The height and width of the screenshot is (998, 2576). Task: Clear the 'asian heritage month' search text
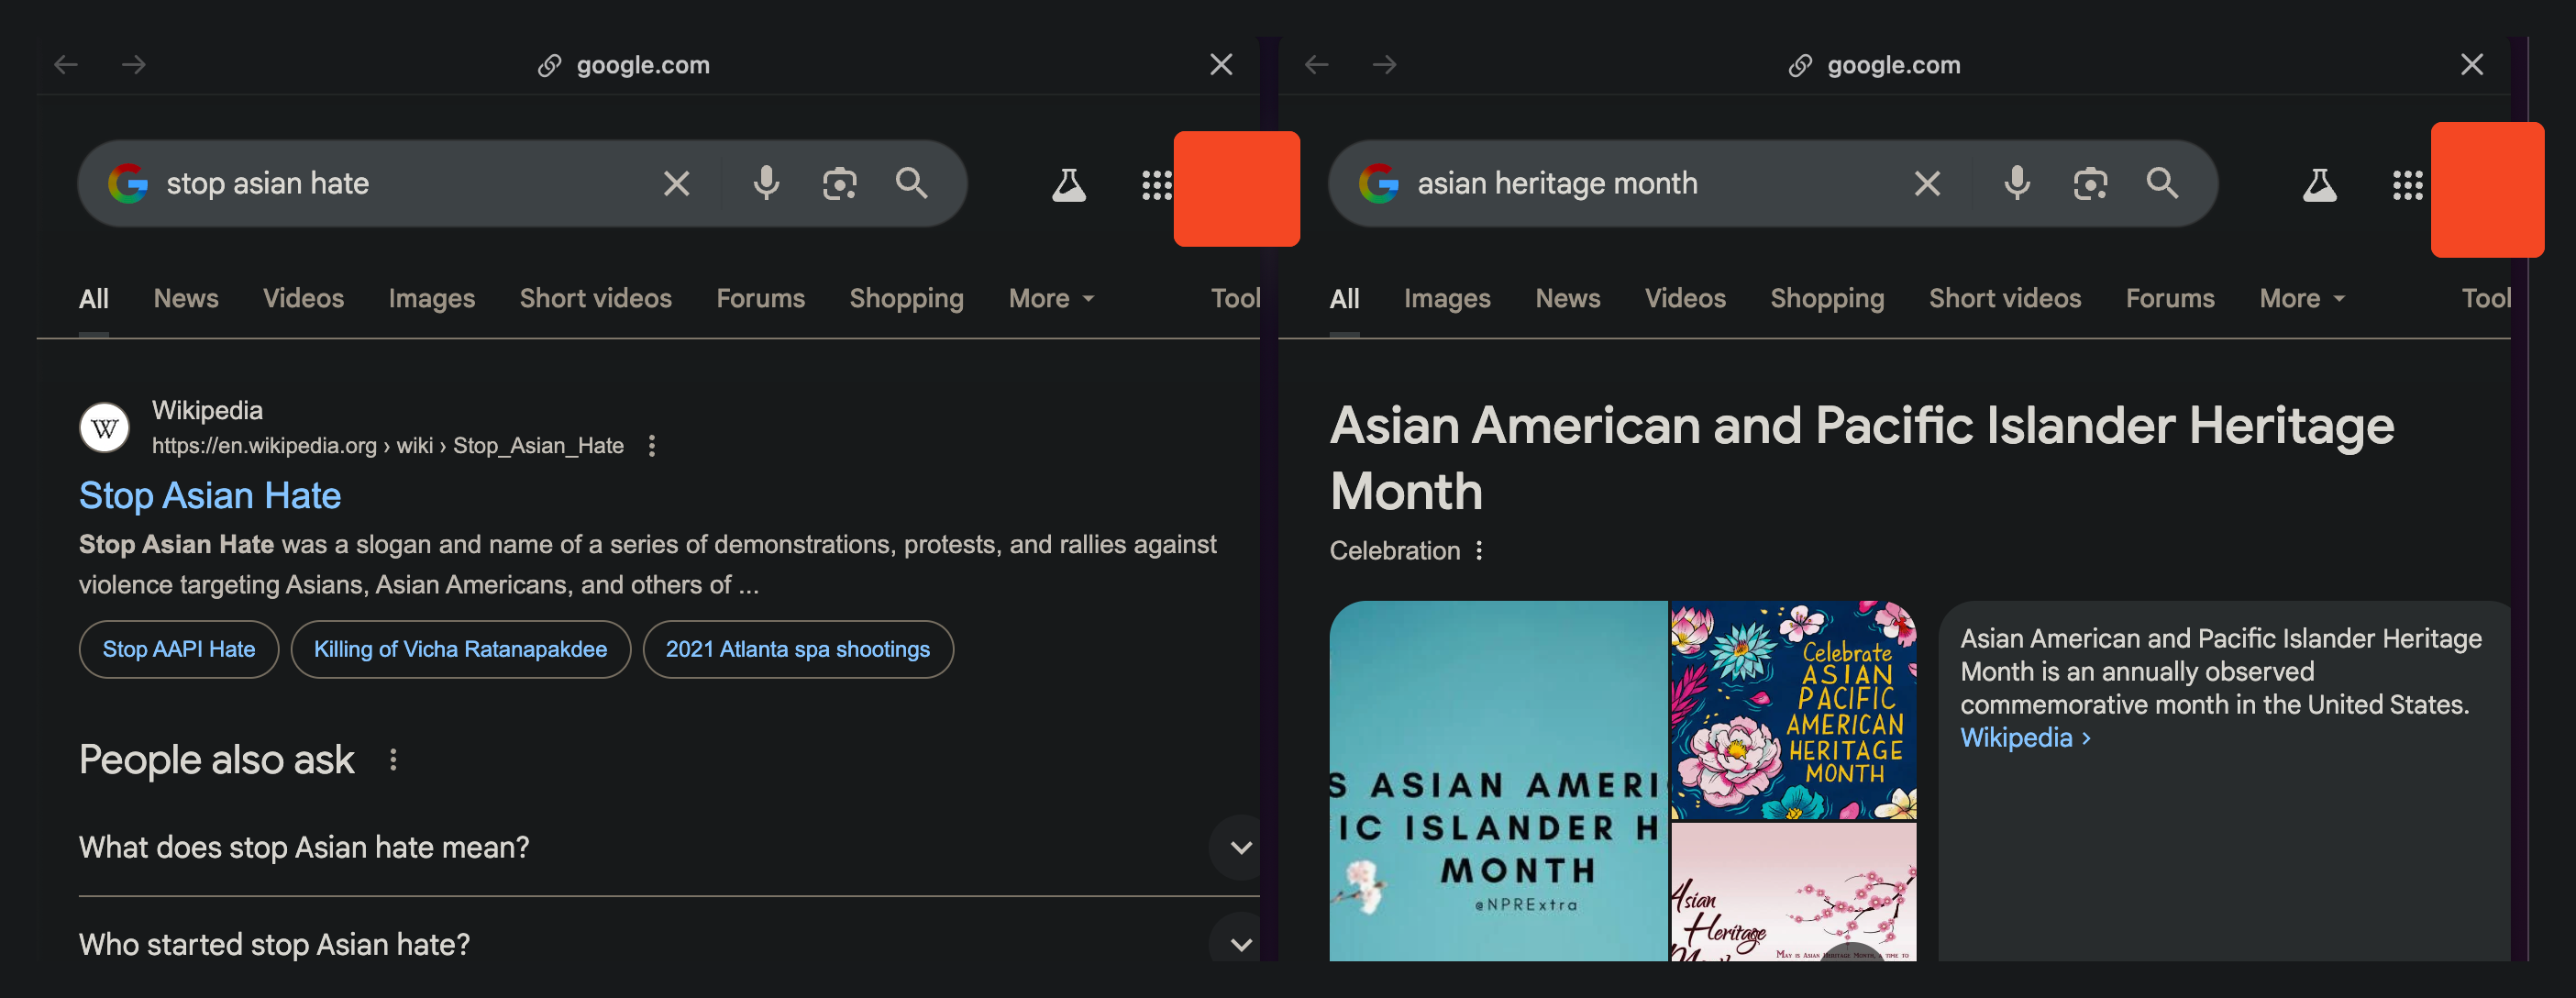[x=1928, y=184]
